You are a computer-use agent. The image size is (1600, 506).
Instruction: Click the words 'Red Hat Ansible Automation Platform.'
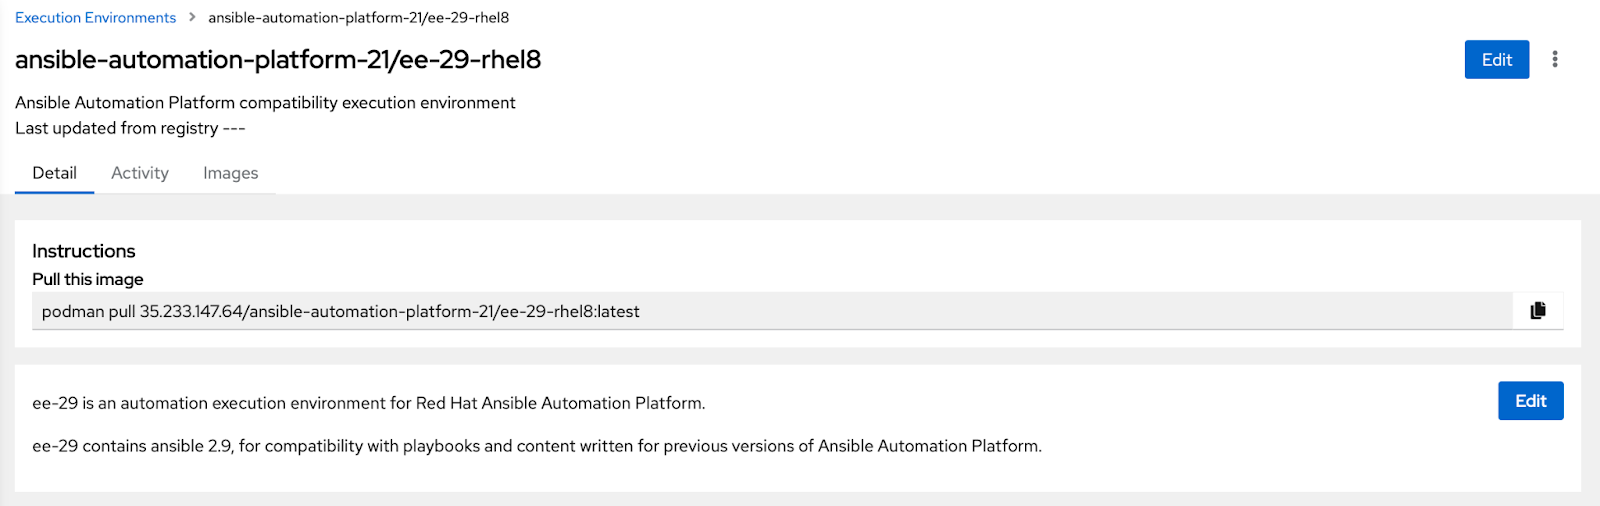click(560, 403)
